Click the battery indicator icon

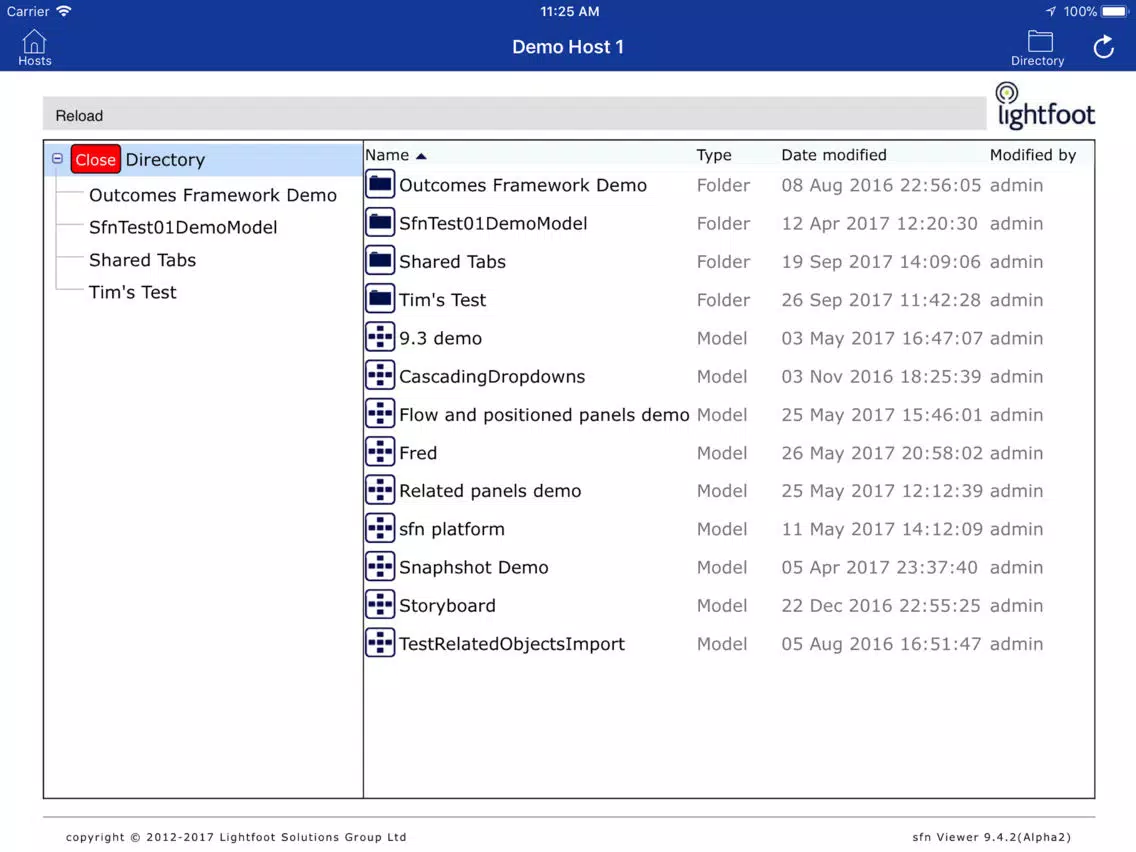tap(1116, 12)
